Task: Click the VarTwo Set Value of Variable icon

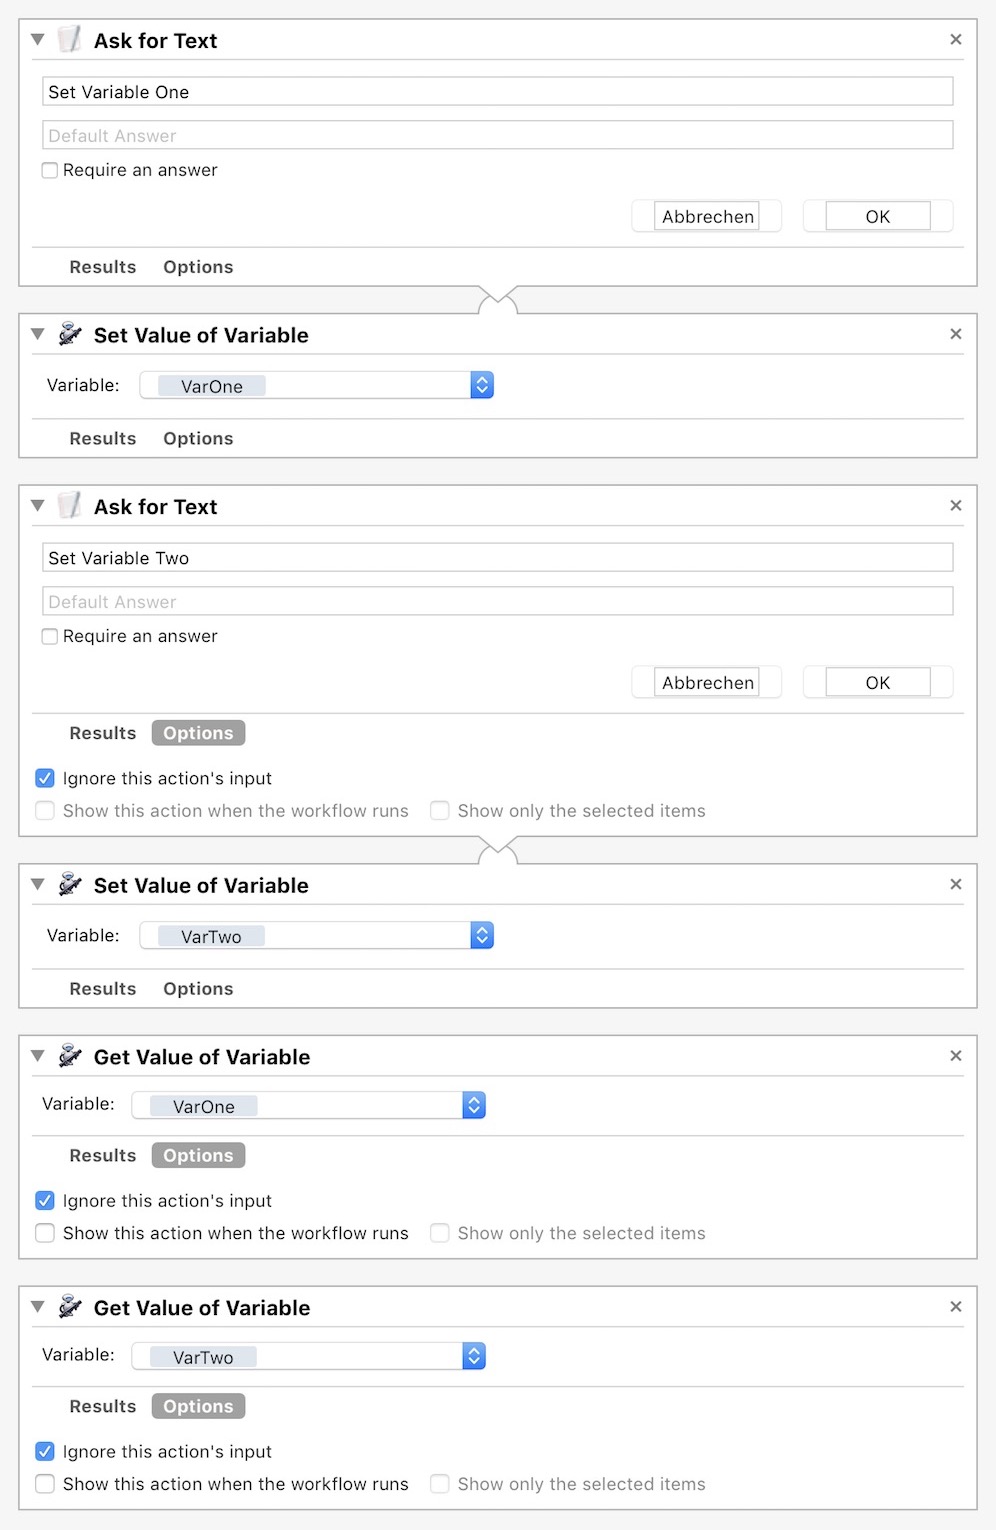Action: click(x=69, y=884)
